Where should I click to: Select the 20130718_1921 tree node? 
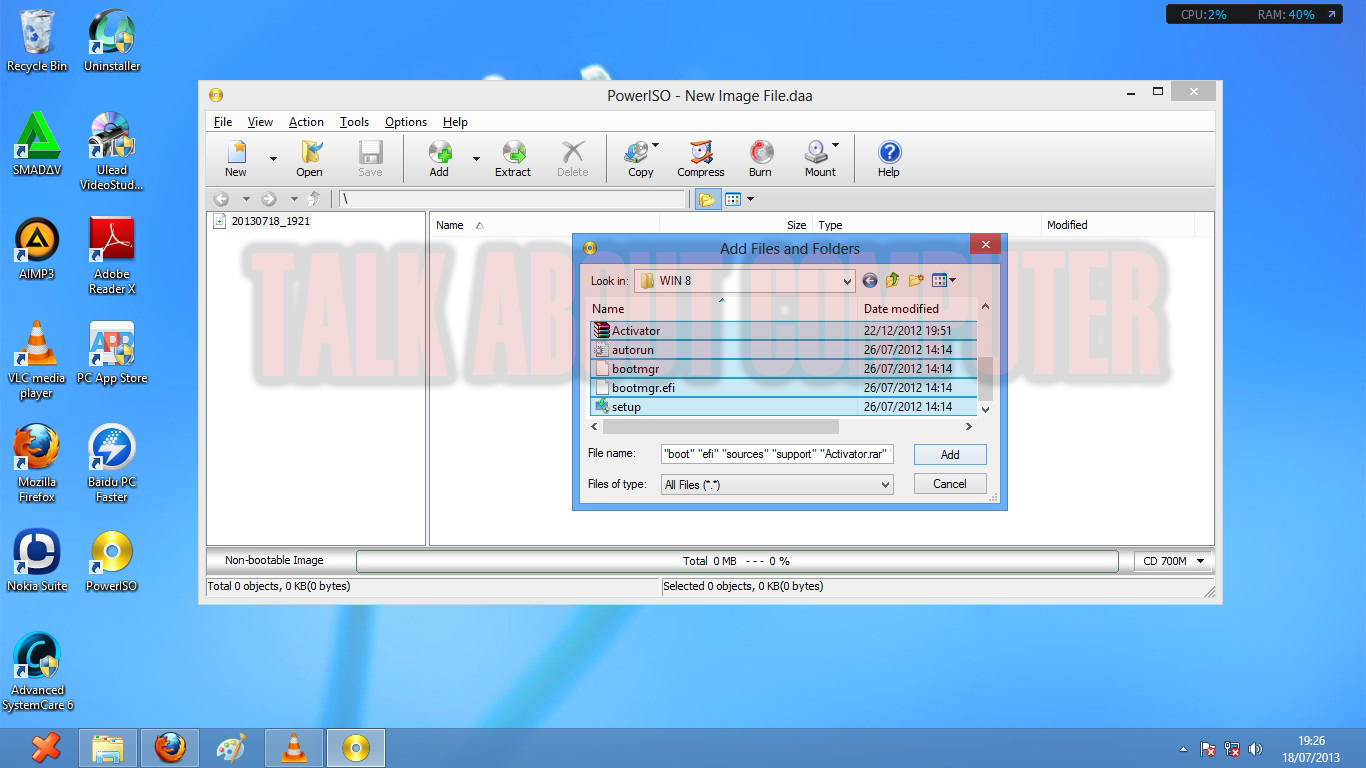click(270, 221)
